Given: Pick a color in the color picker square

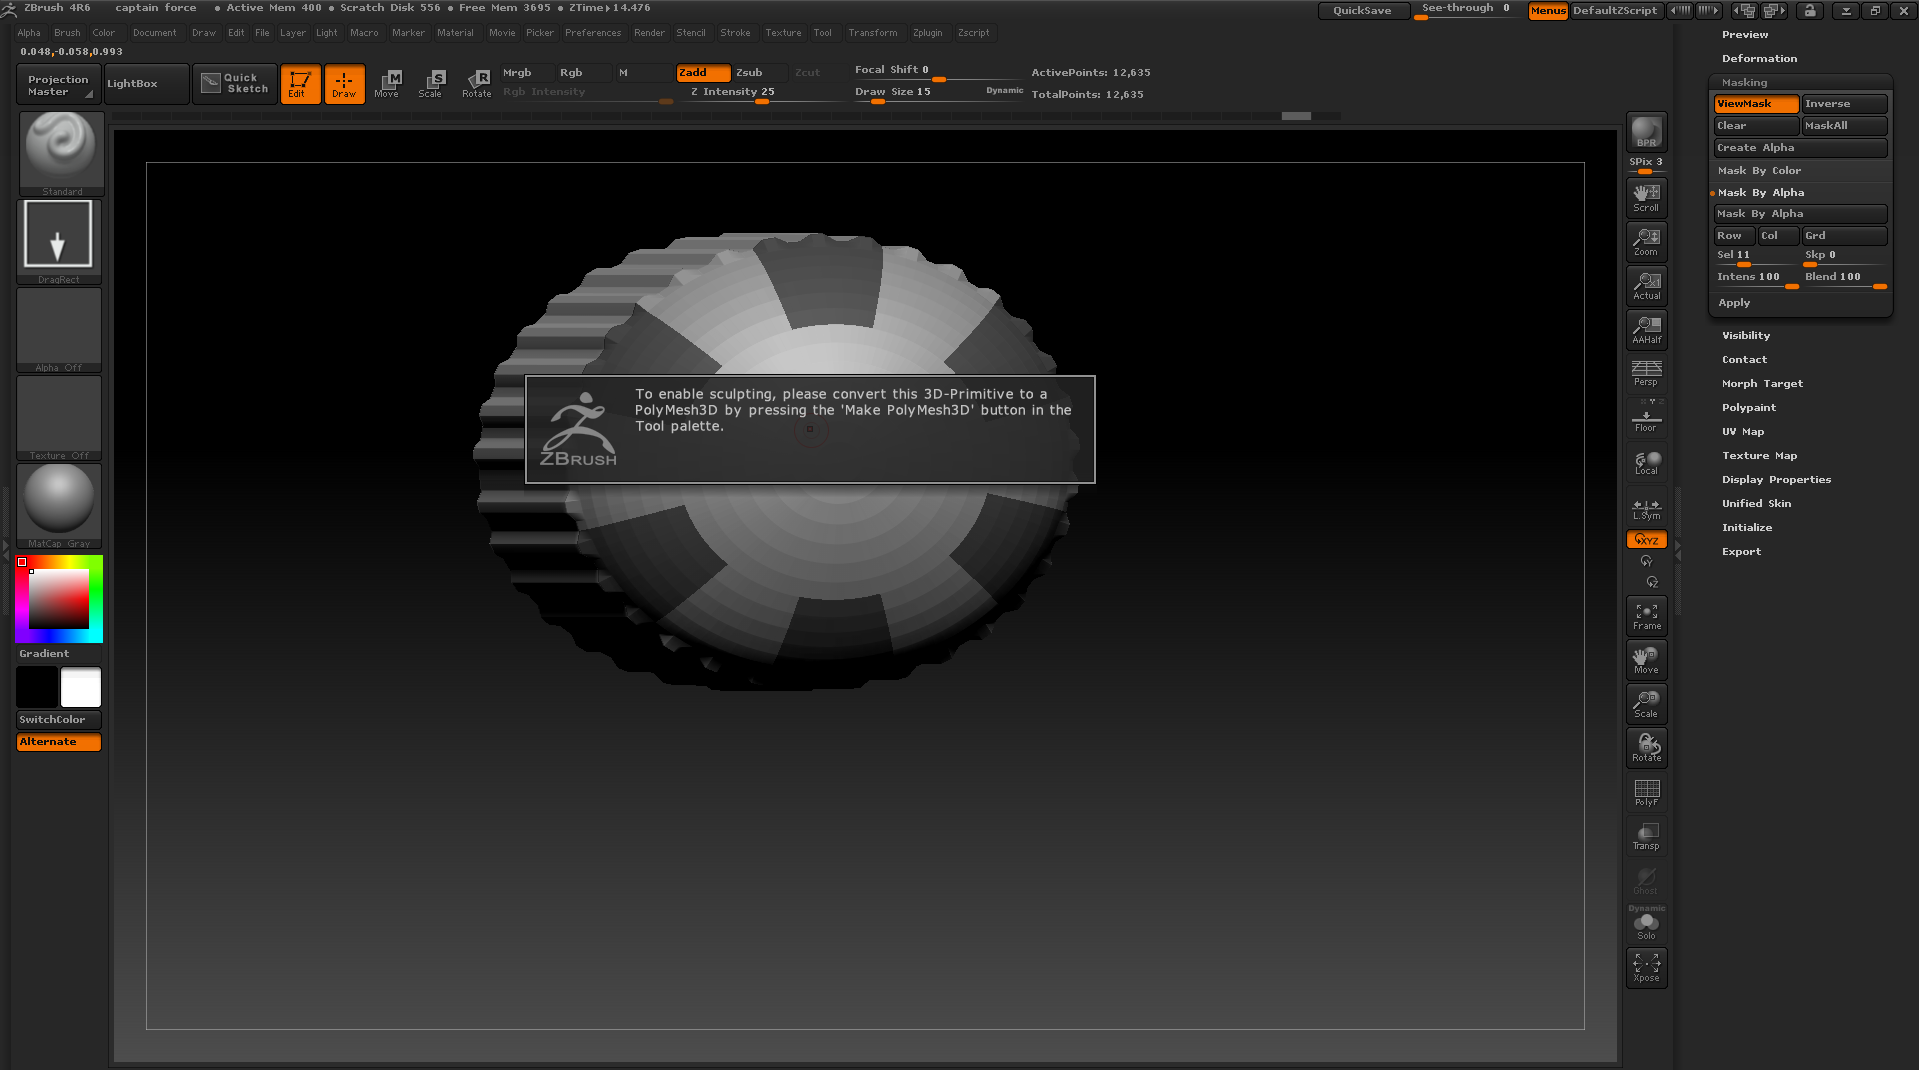Looking at the screenshot, I should (x=59, y=599).
